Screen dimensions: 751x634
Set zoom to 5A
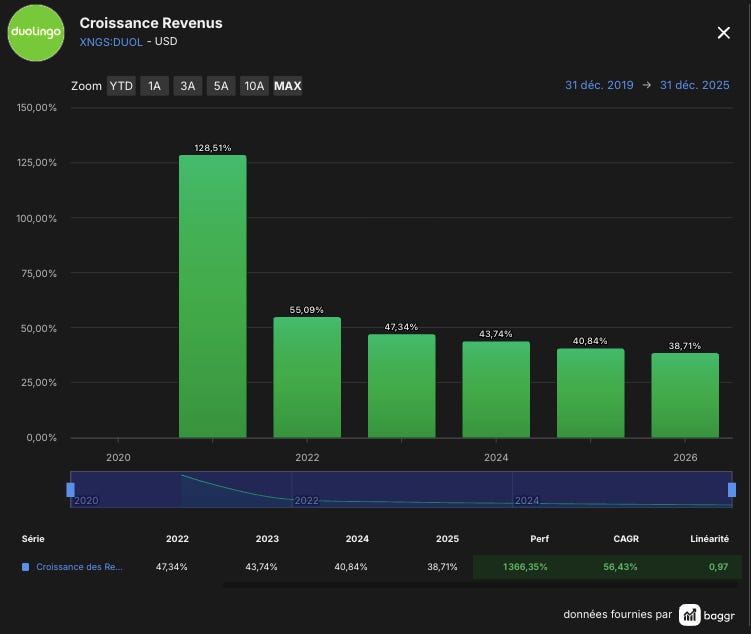click(221, 86)
